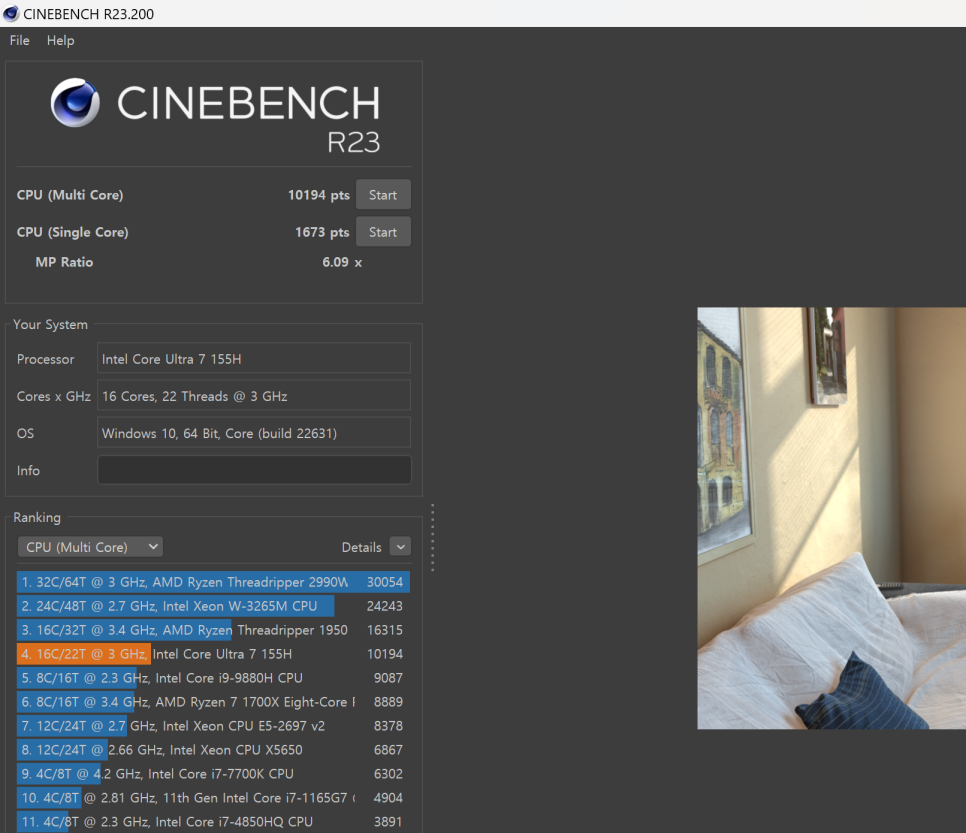Click the ranking score 3891
966x833 pixels.
(x=388, y=822)
